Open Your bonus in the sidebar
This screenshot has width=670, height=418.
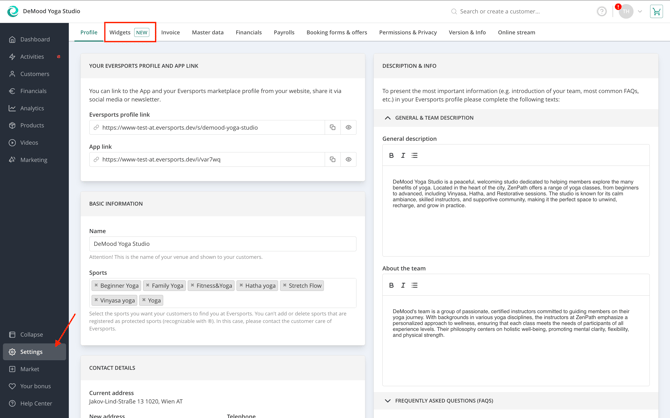[x=35, y=386]
